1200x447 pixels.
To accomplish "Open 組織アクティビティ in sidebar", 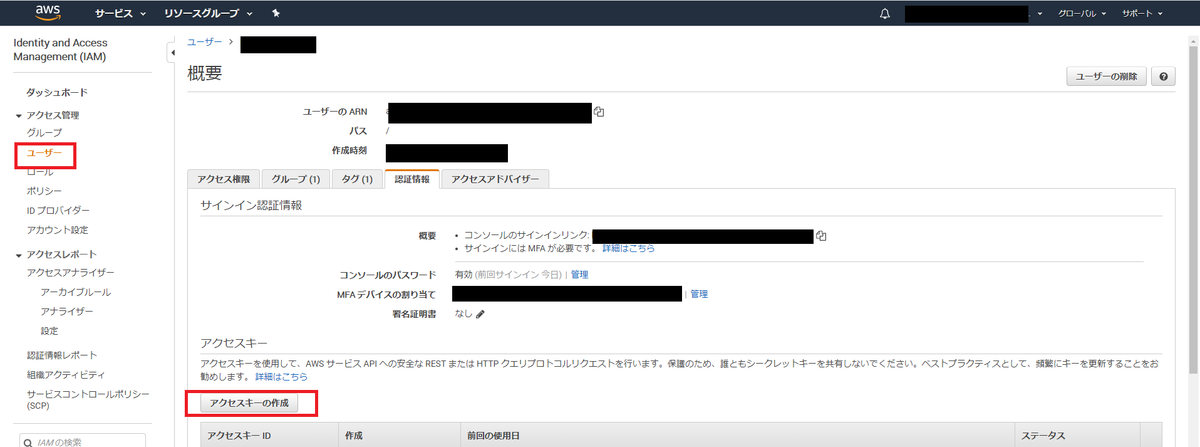I will (66, 374).
